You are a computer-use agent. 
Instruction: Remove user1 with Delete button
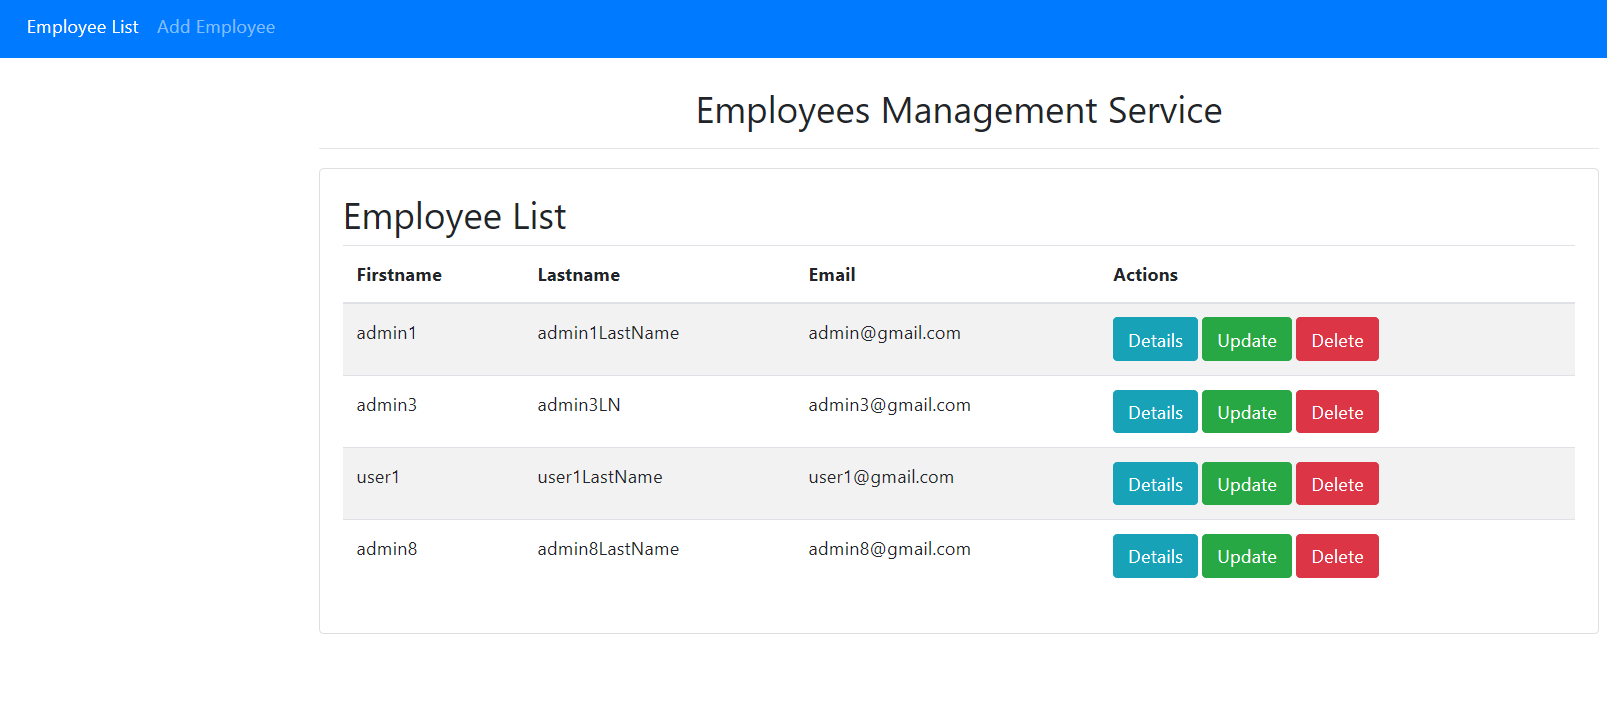pos(1337,484)
